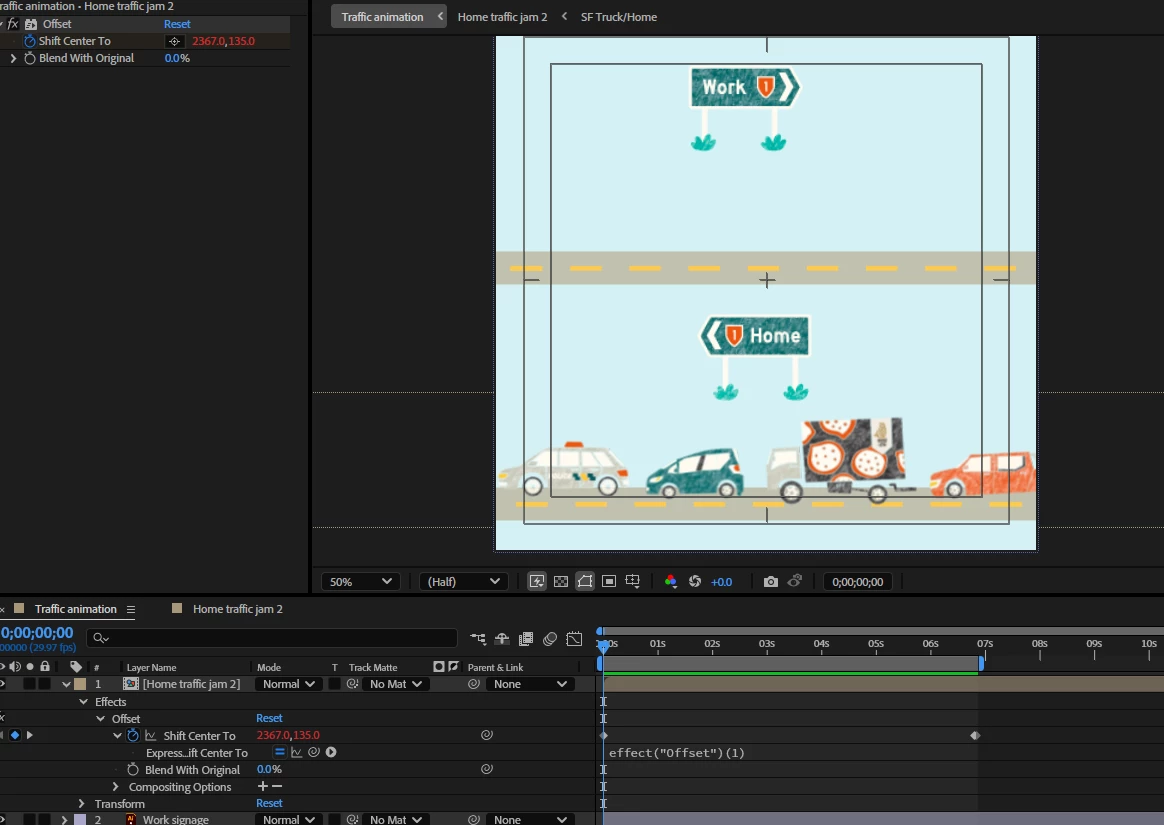
Task: Toggle keyframe diamond for Shift Center To
Action: (15, 735)
